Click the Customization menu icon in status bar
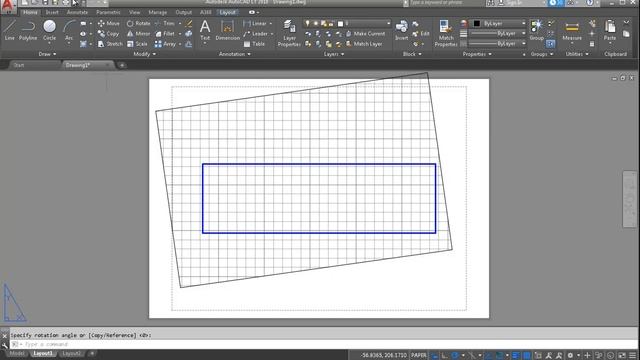This screenshot has height=360, width=640. [632, 356]
